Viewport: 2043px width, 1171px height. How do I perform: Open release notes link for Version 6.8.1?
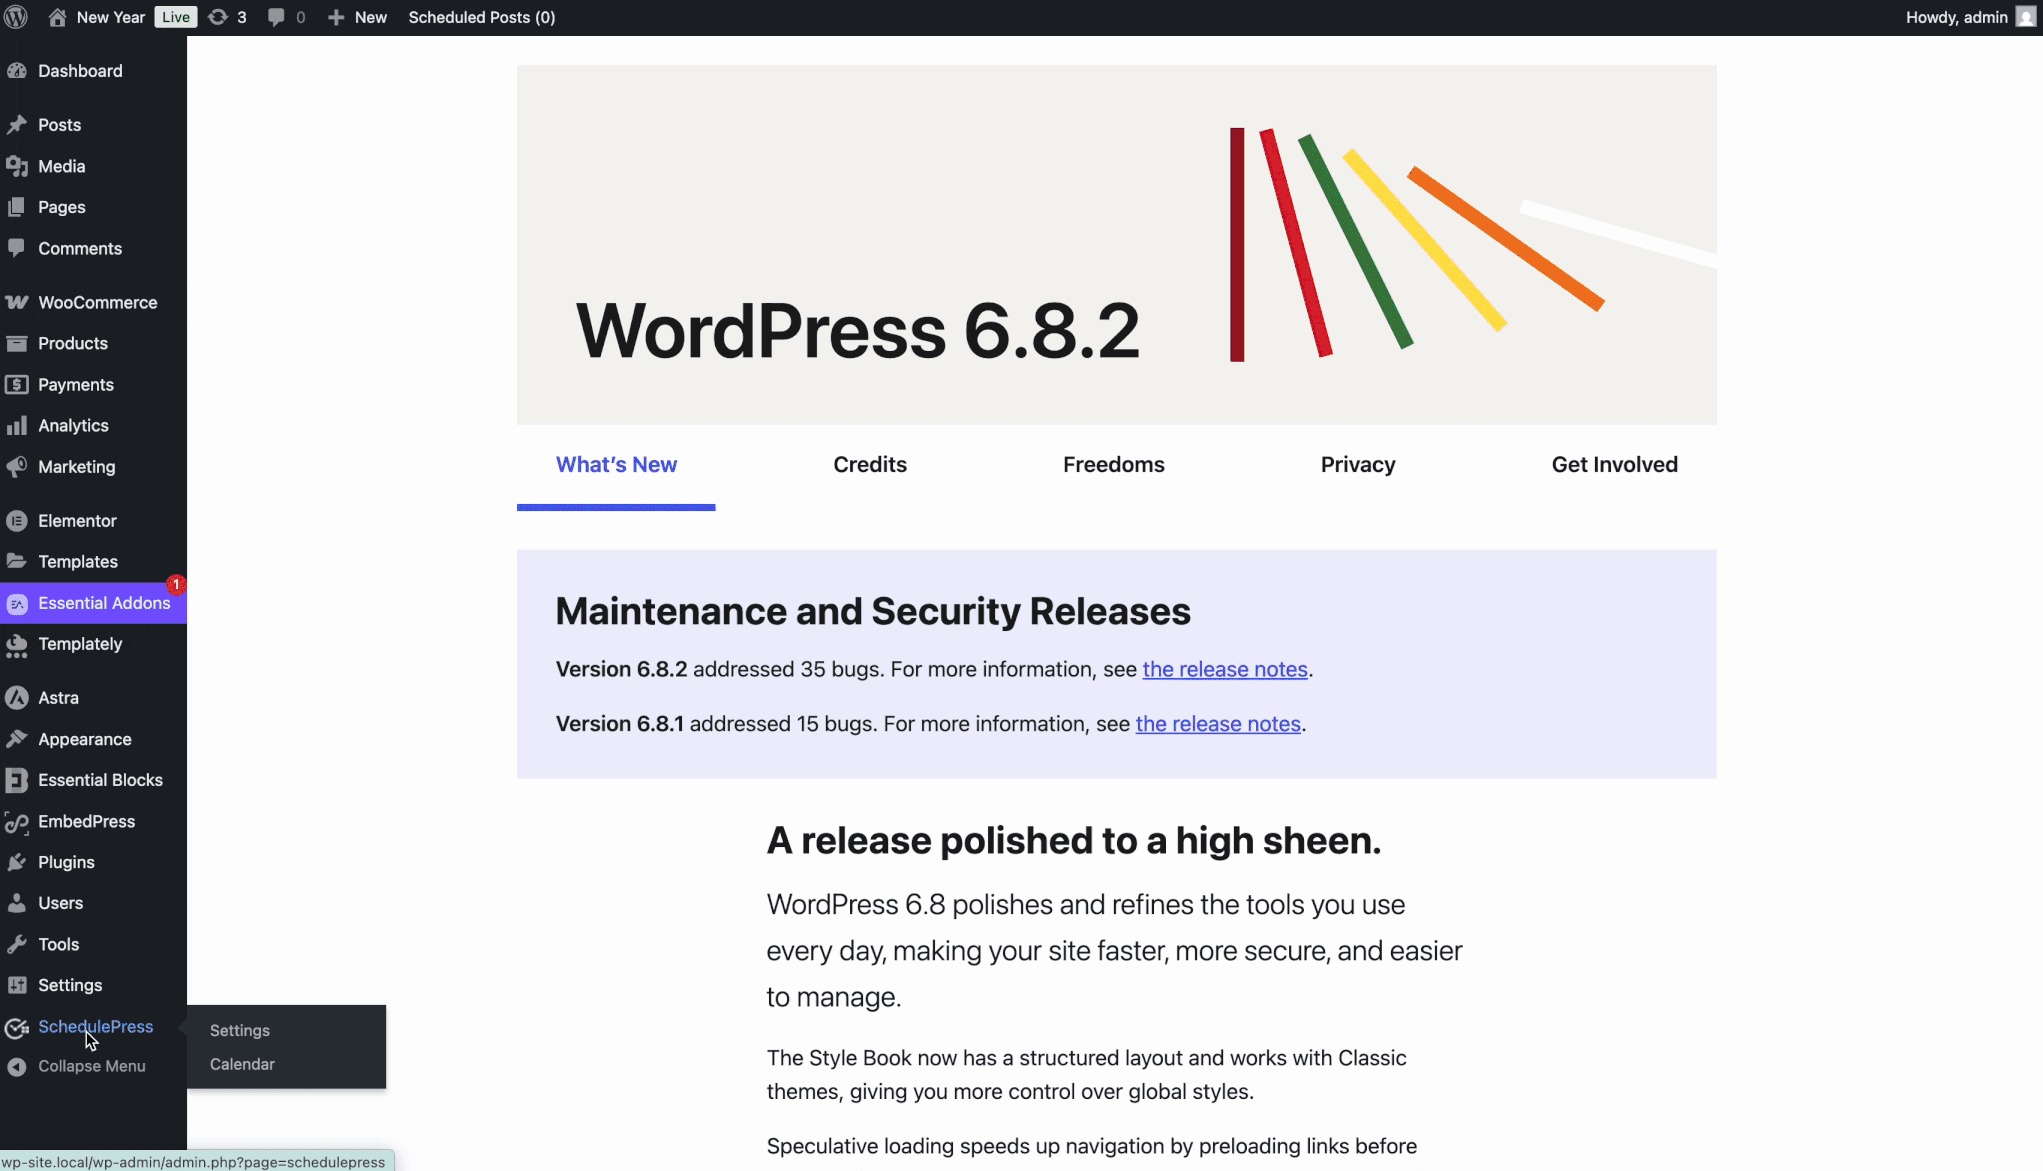point(1218,724)
